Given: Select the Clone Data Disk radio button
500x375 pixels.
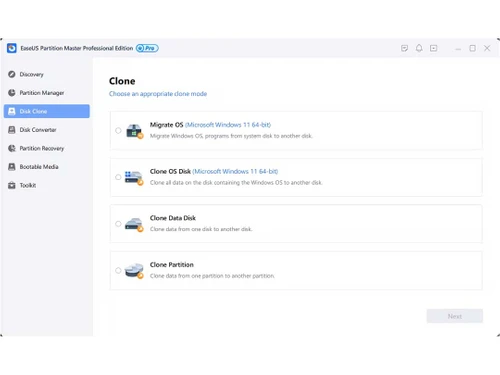Looking at the screenshot, I should point(118,224).
